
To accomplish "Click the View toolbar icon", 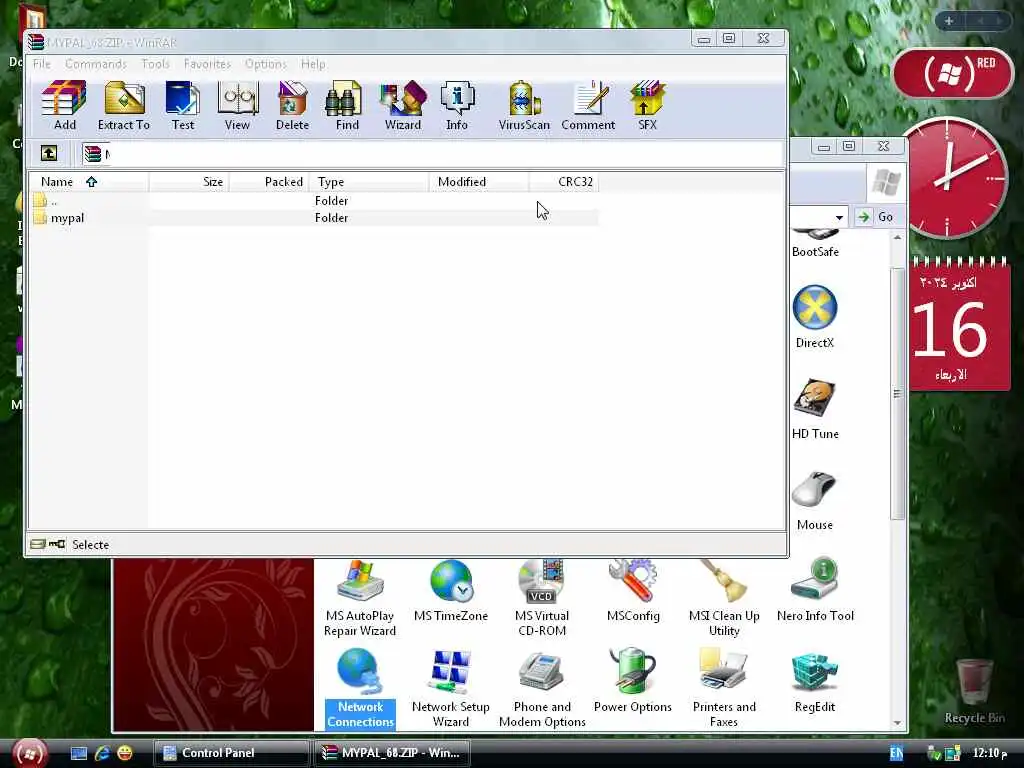I will tap(238, 106).
